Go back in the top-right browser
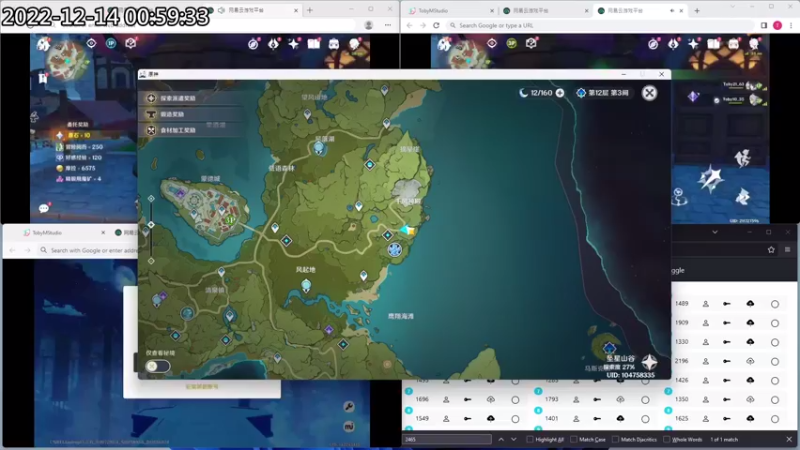Image resolution: width=800 pixels, height=450 pixels. 409,25
